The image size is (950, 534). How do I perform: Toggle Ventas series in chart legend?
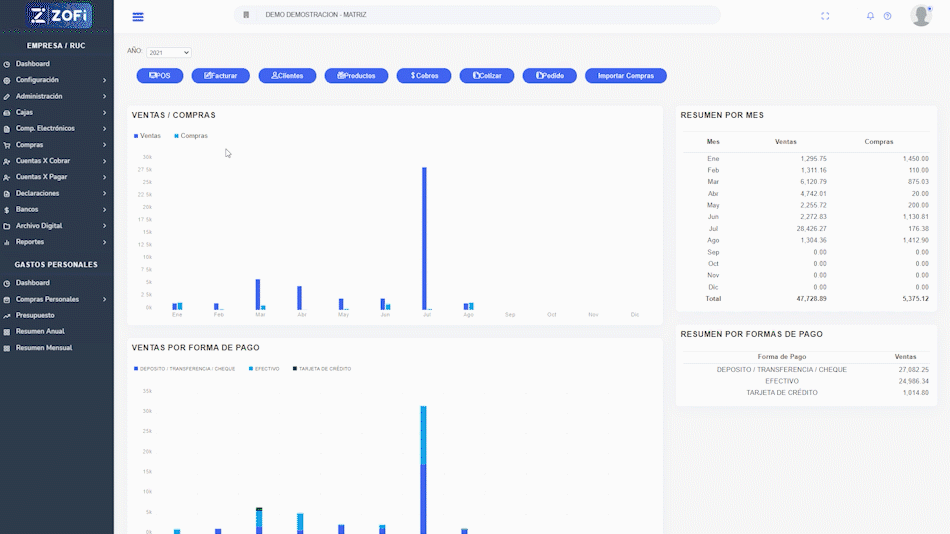(147, 136)
